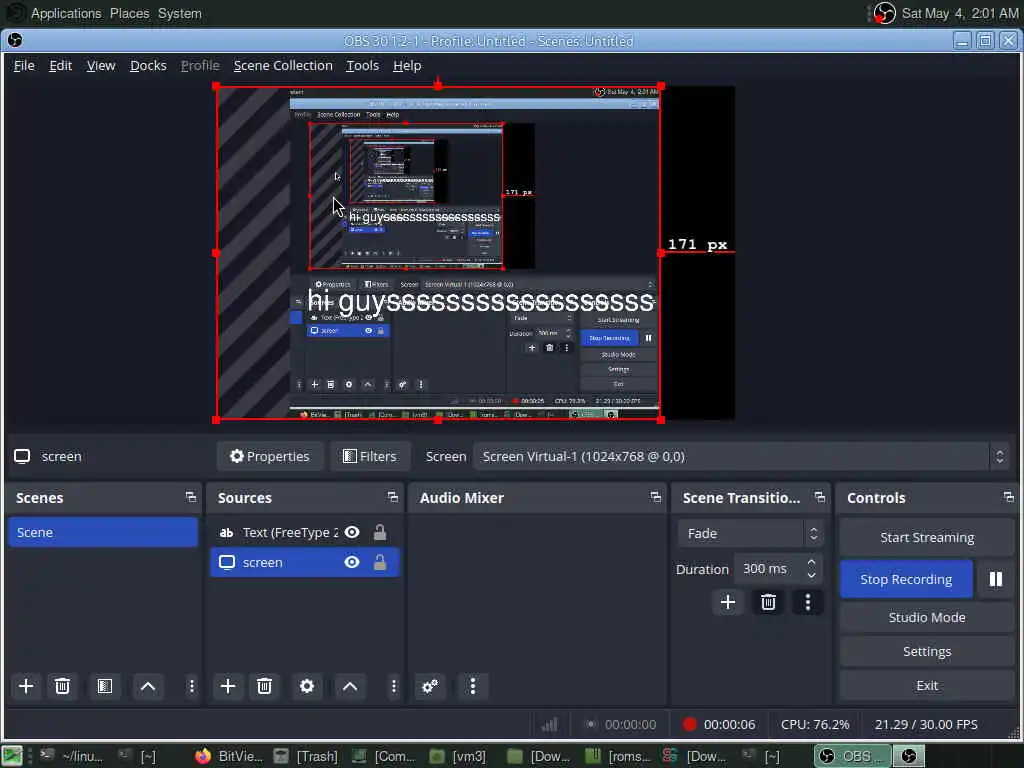Remove selected scene with trash icon

tap(62, 686)
